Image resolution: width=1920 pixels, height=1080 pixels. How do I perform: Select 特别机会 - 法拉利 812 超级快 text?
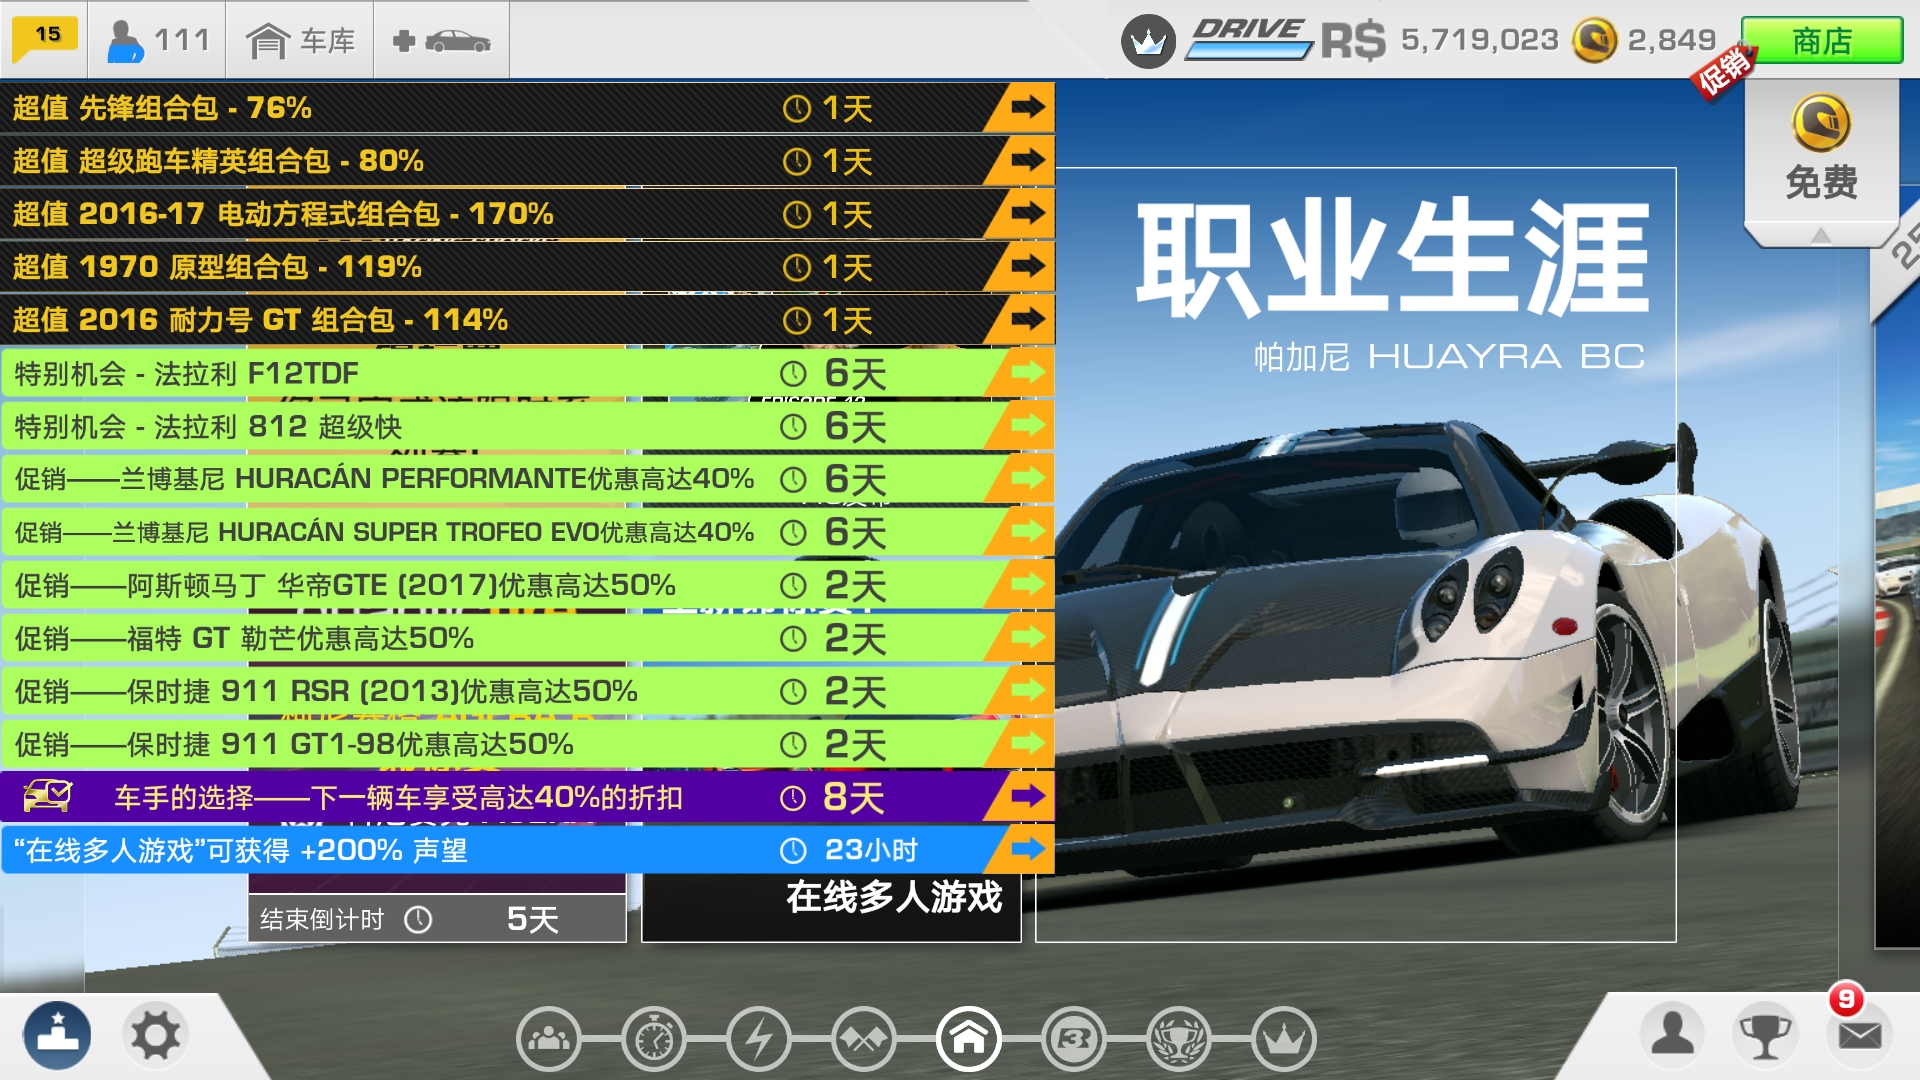tap(208, 426)
